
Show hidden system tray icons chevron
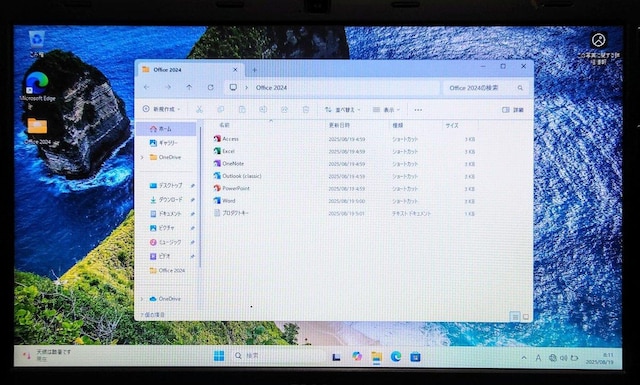pos(524,358)
